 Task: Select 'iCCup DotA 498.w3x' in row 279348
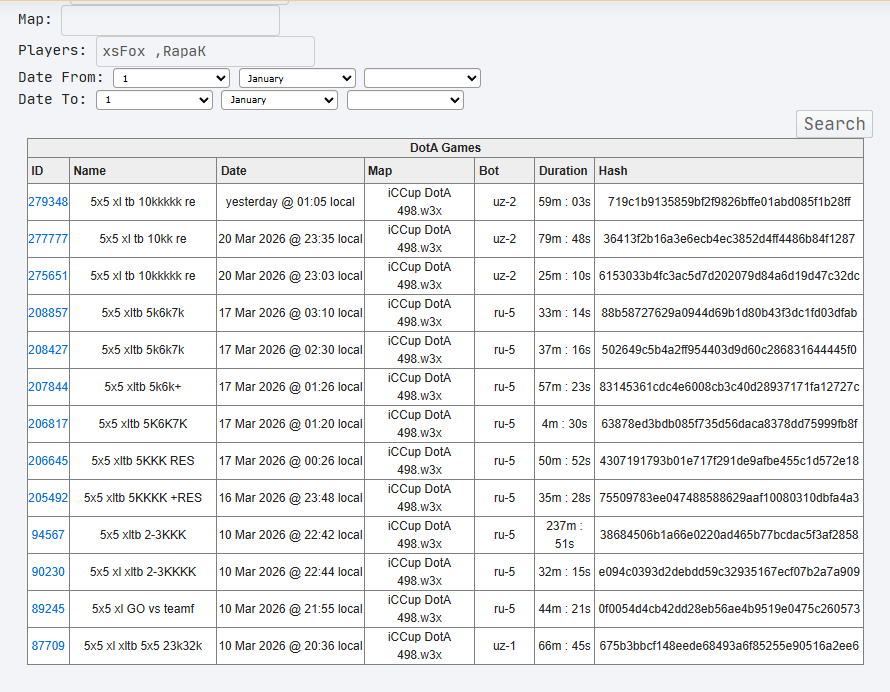419,202
